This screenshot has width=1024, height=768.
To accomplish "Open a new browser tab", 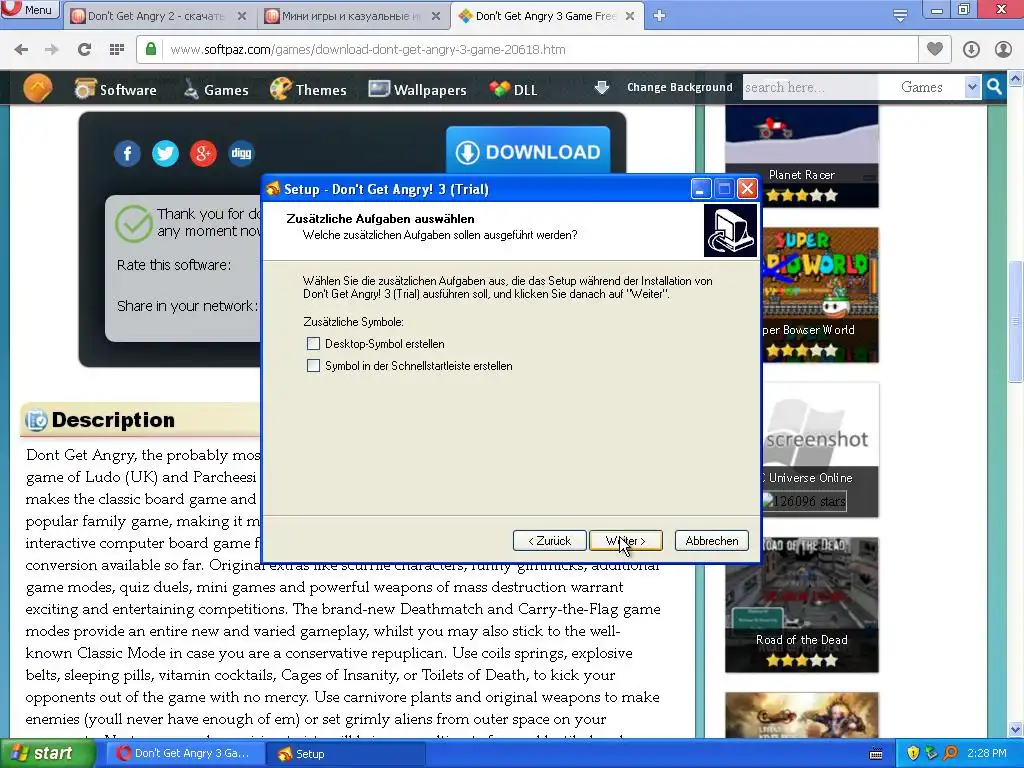I will click(x=660, y=16).
